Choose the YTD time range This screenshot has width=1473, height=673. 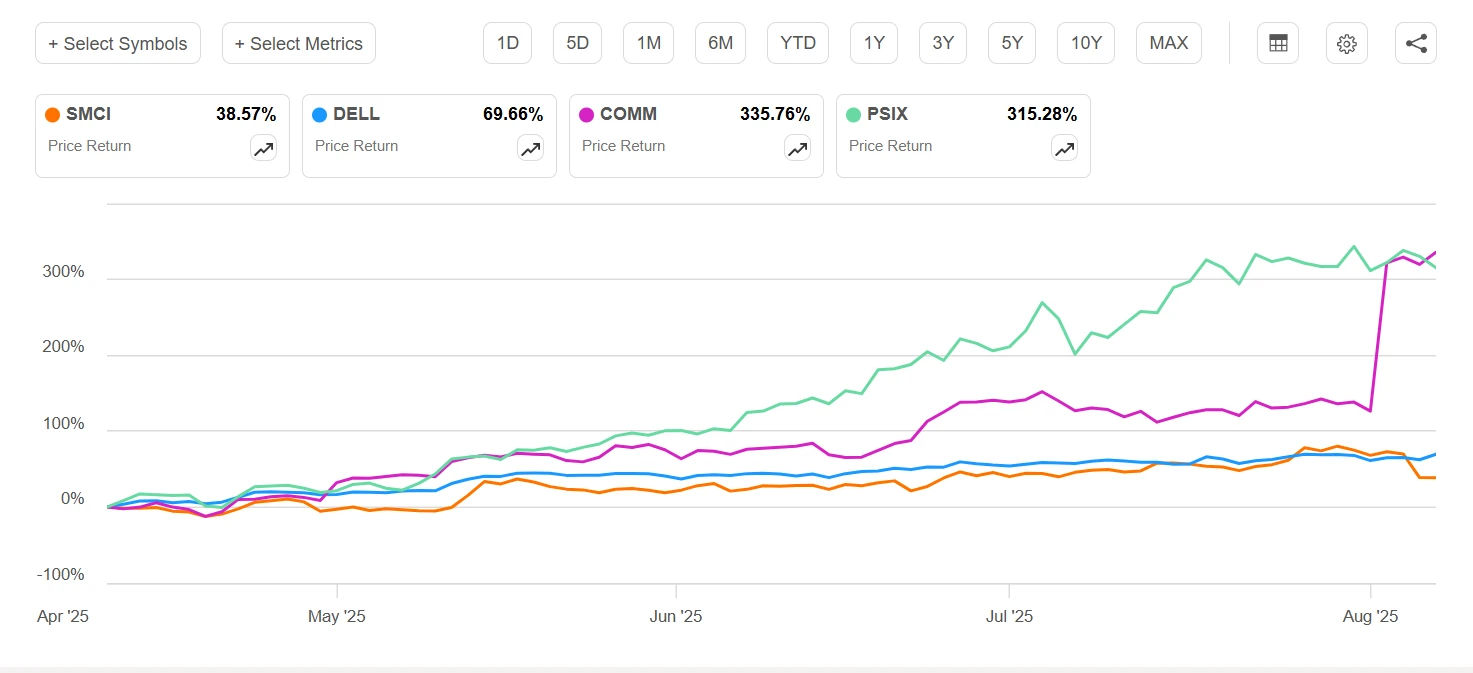797,43
